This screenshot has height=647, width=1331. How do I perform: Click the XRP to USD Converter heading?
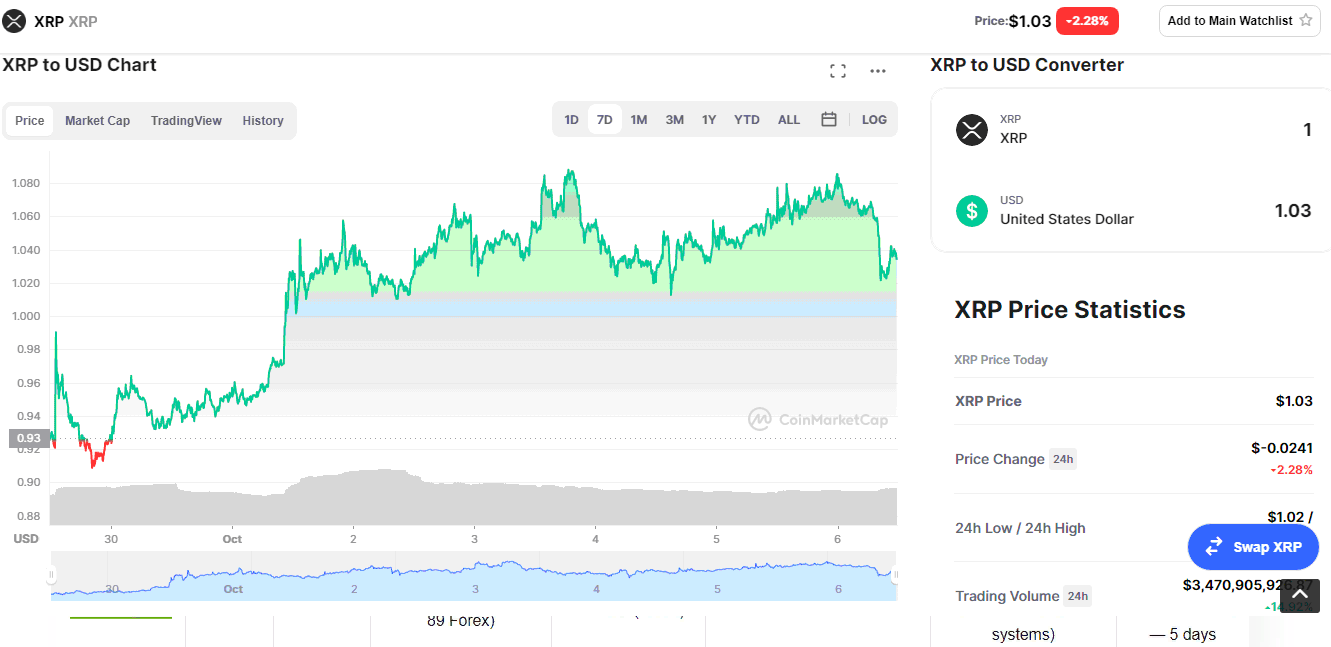[1027, 65]
